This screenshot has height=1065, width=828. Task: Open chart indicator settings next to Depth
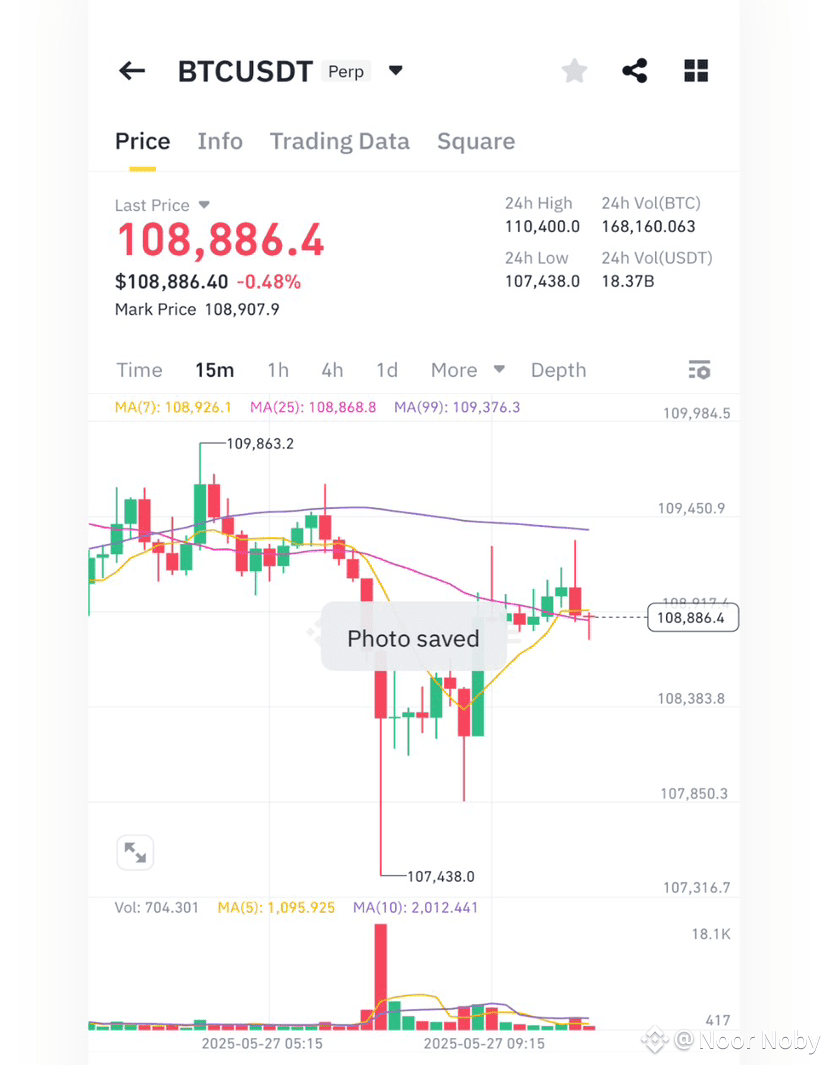click(699, 370)
